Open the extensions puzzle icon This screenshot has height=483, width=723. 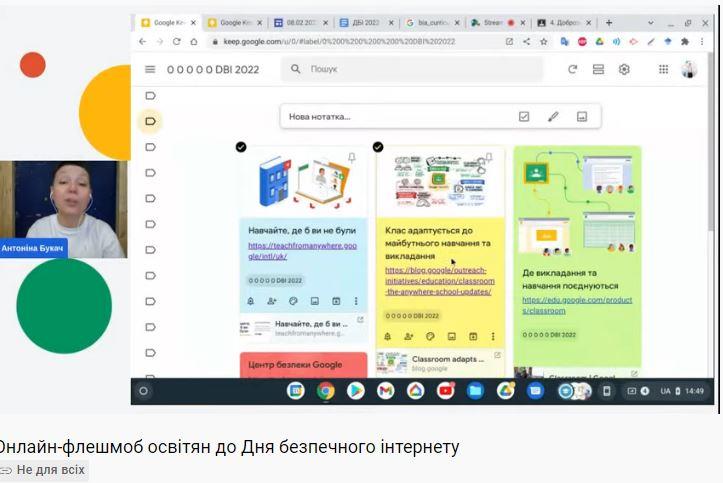click(x=685, y=41)
